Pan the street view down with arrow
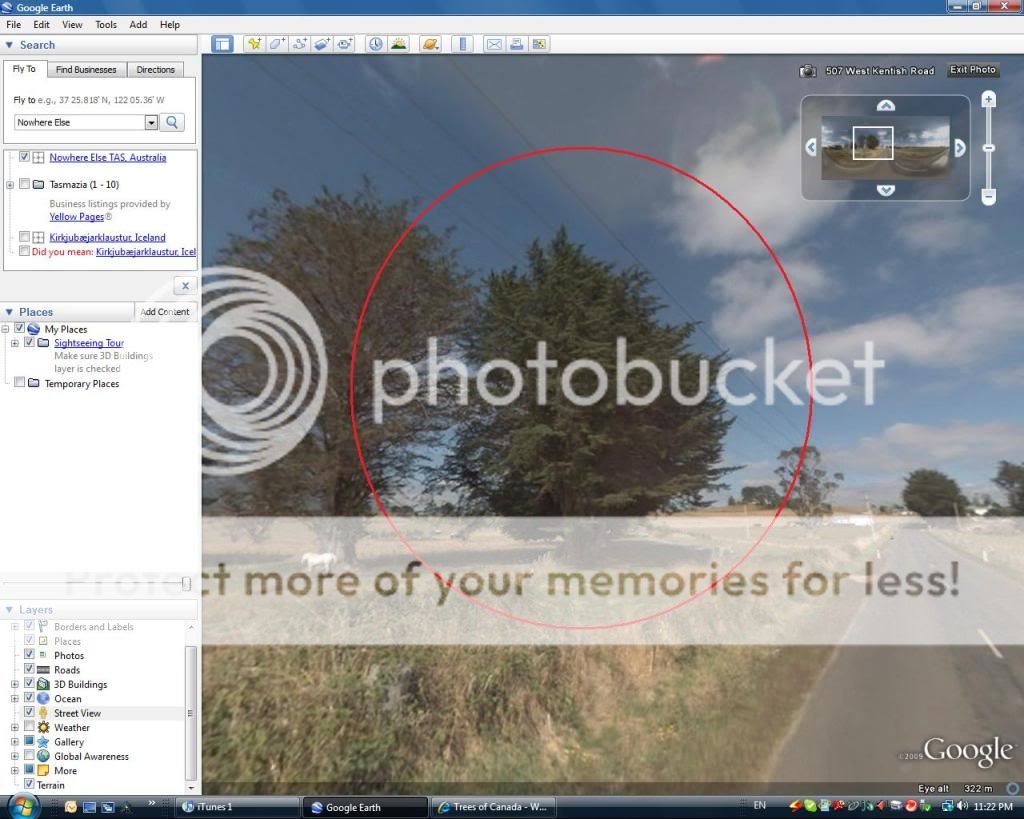Viewport: 1024px width, 819px height. 886,190
